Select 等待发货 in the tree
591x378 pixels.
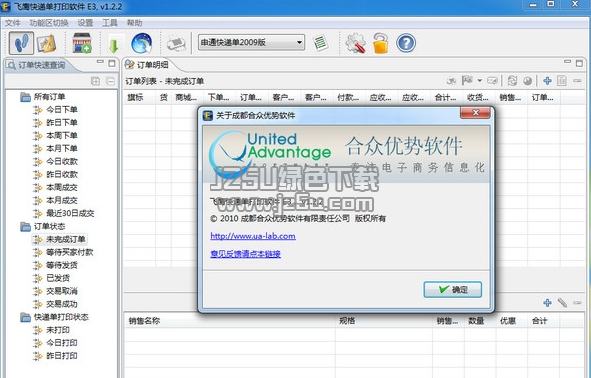[55, 265]
